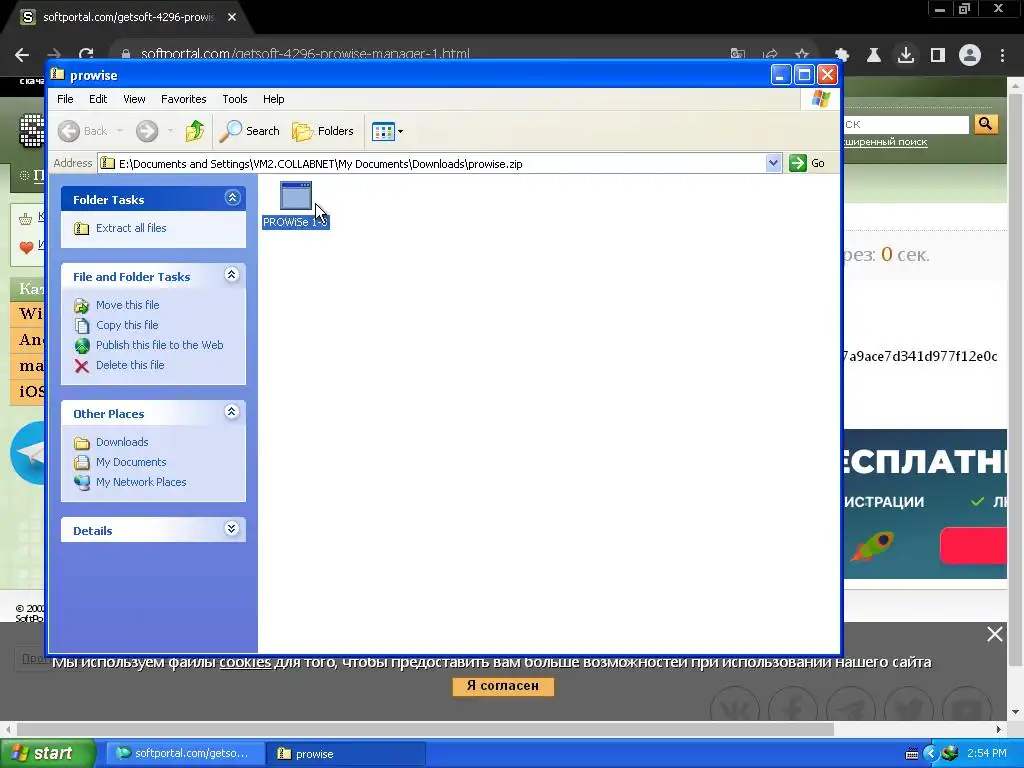Image resolution: width=1024 pixels, height=768 pixels.
Task: Open the Back history dropdown arrow
Action: click(120, 131)
